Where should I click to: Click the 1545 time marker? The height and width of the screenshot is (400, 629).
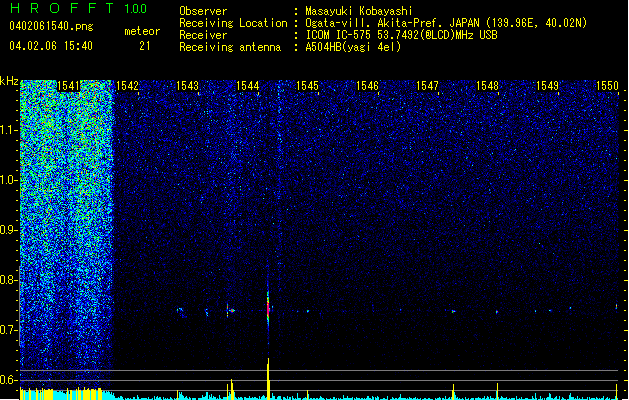click(307, 86)
